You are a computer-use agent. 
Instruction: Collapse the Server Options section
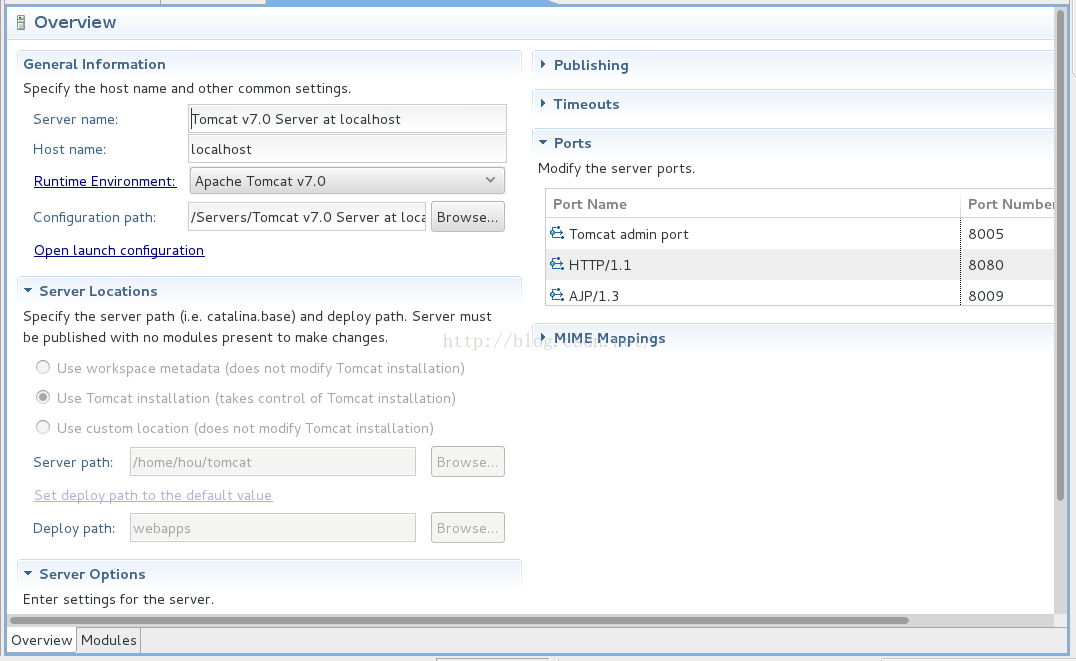pos(27,574)
